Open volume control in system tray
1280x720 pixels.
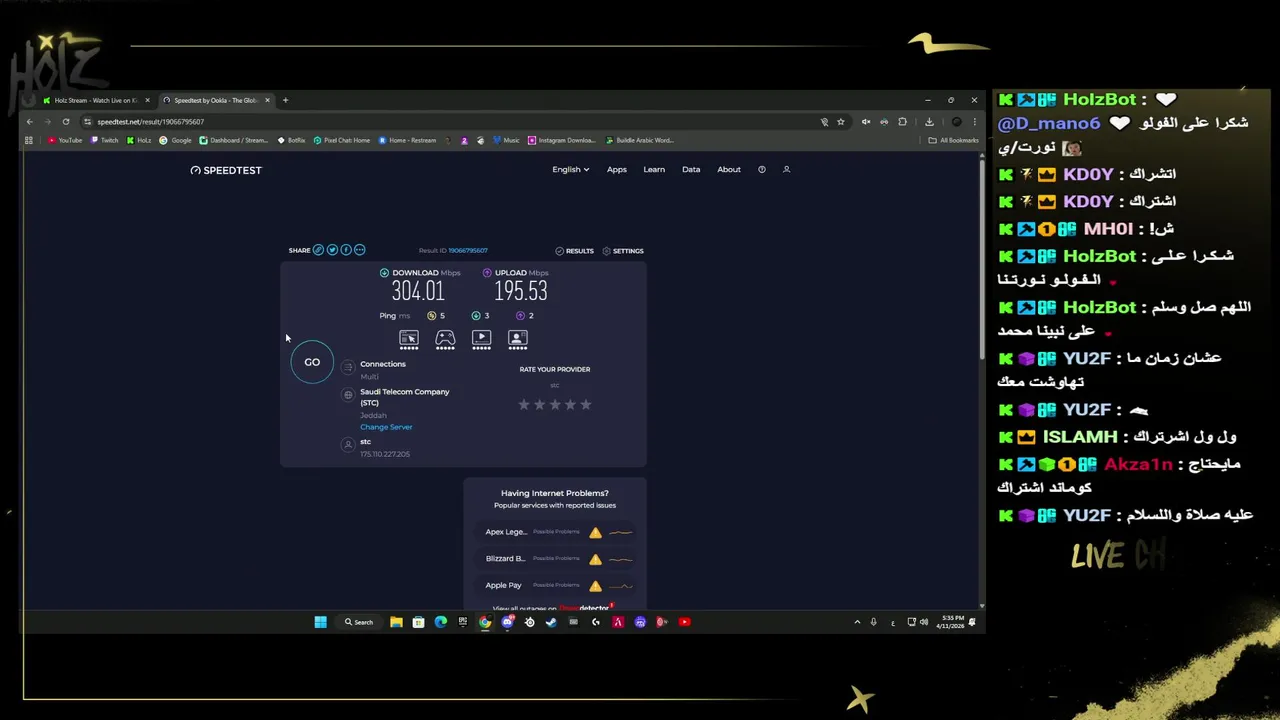click(923, 622)
